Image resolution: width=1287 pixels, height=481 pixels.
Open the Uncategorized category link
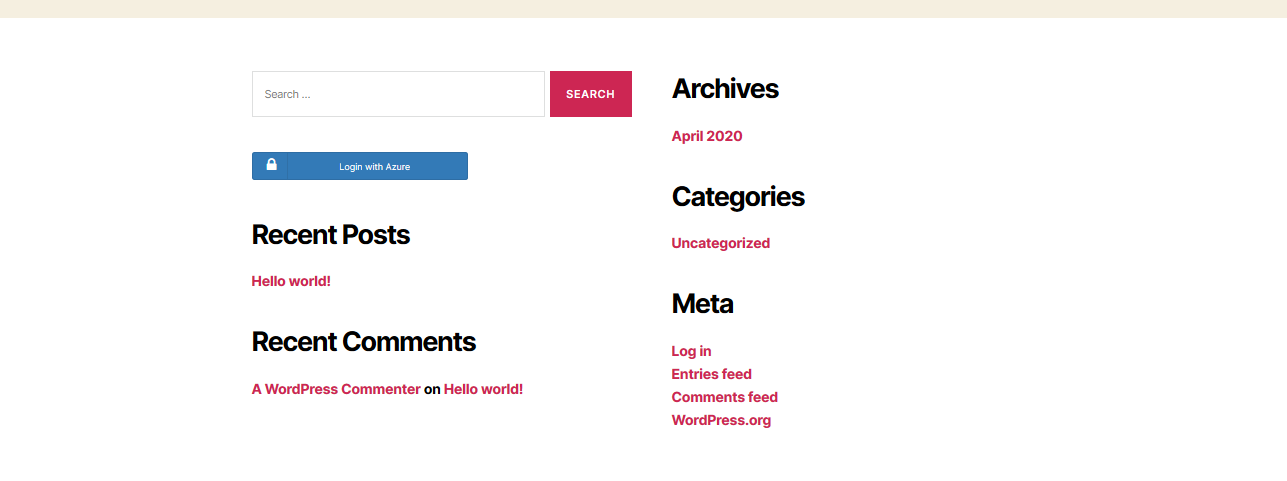pyautogui.click(x=721, y=243)
